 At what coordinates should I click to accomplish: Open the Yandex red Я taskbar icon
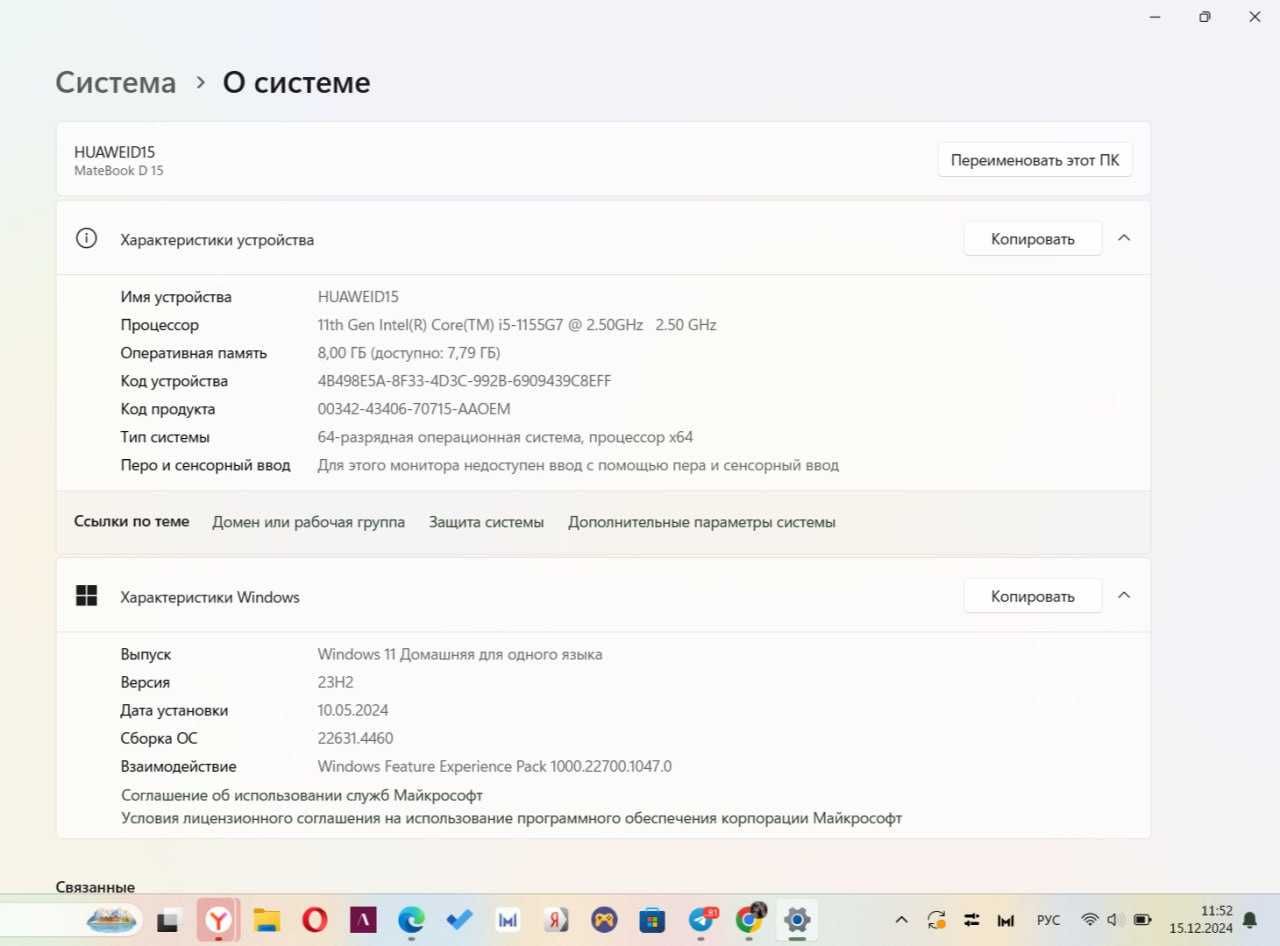point(556,920)
